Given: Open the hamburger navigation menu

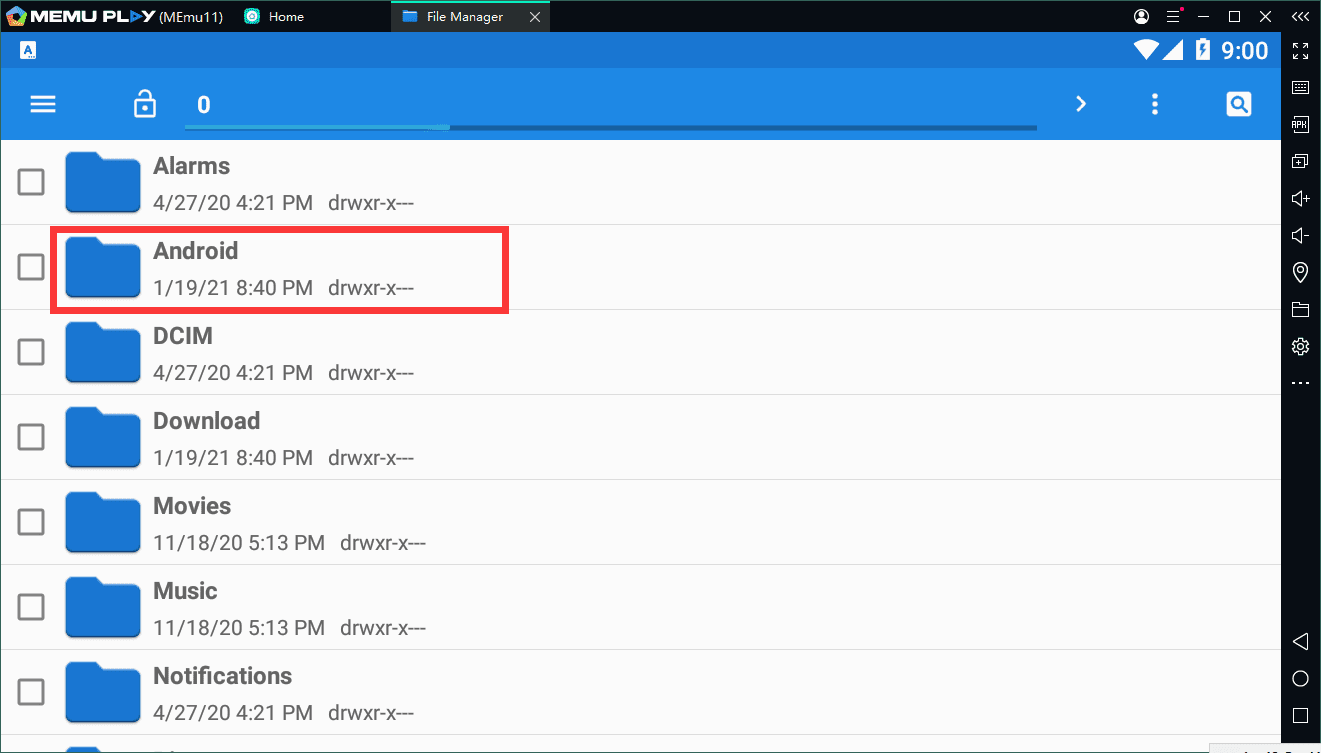Looking at the screenshot, I should tap(43, 104).
